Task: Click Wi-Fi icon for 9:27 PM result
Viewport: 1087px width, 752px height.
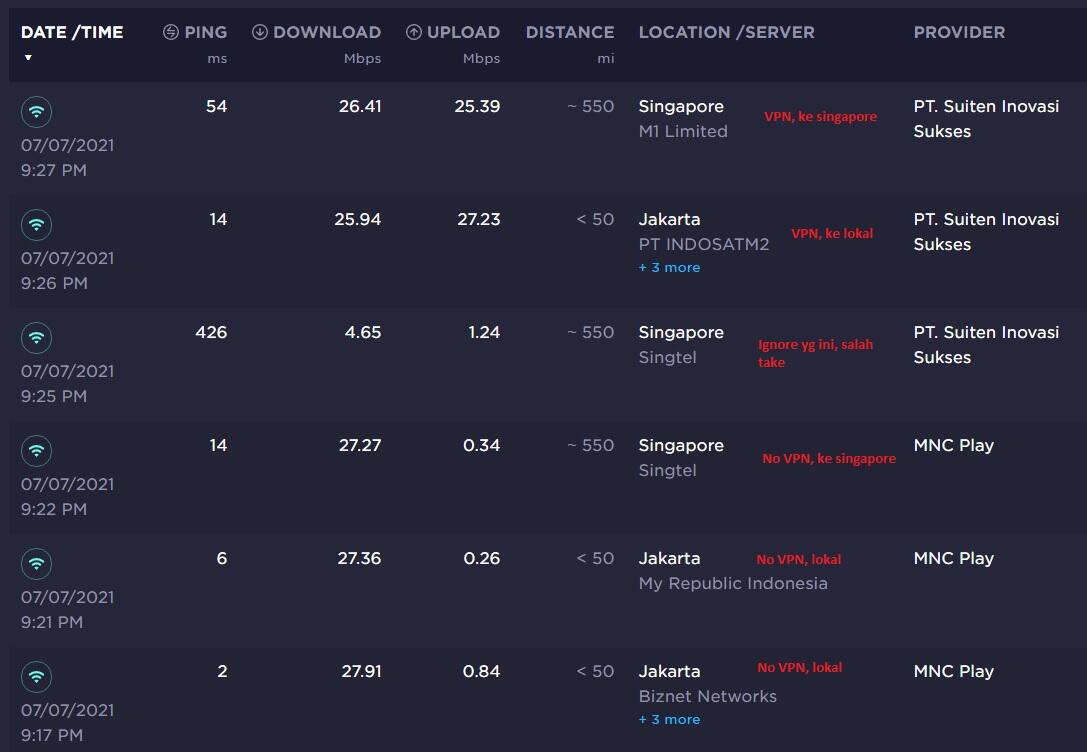Action: [37, 112]
